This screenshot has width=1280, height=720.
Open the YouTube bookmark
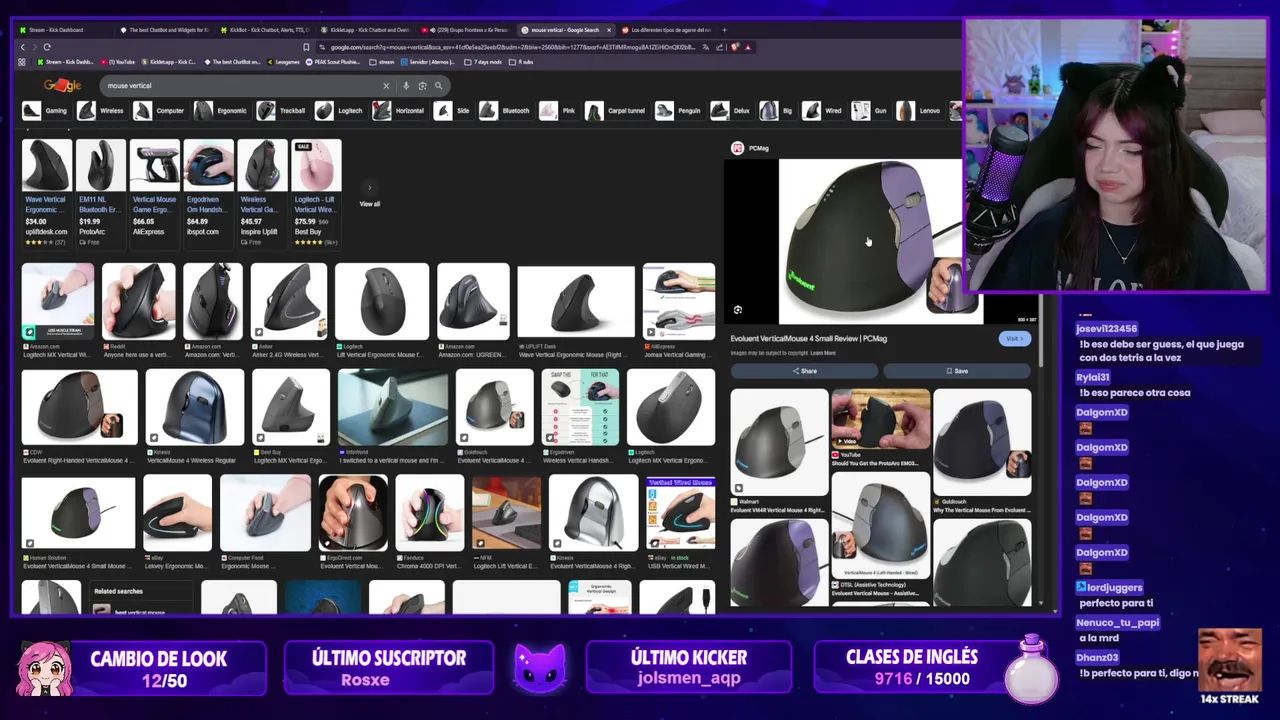[120, 62]
